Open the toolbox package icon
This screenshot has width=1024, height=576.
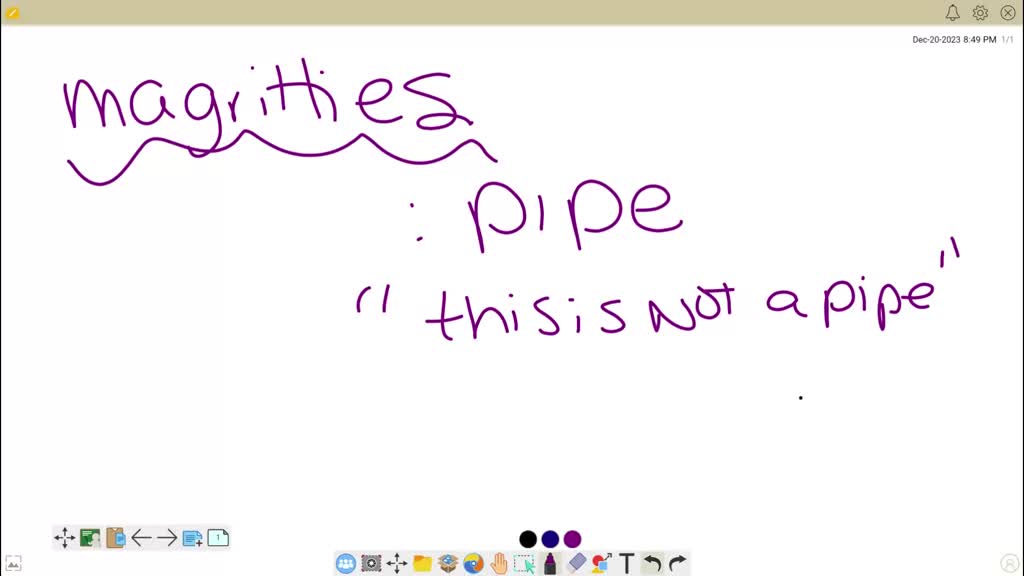point(447,563)
